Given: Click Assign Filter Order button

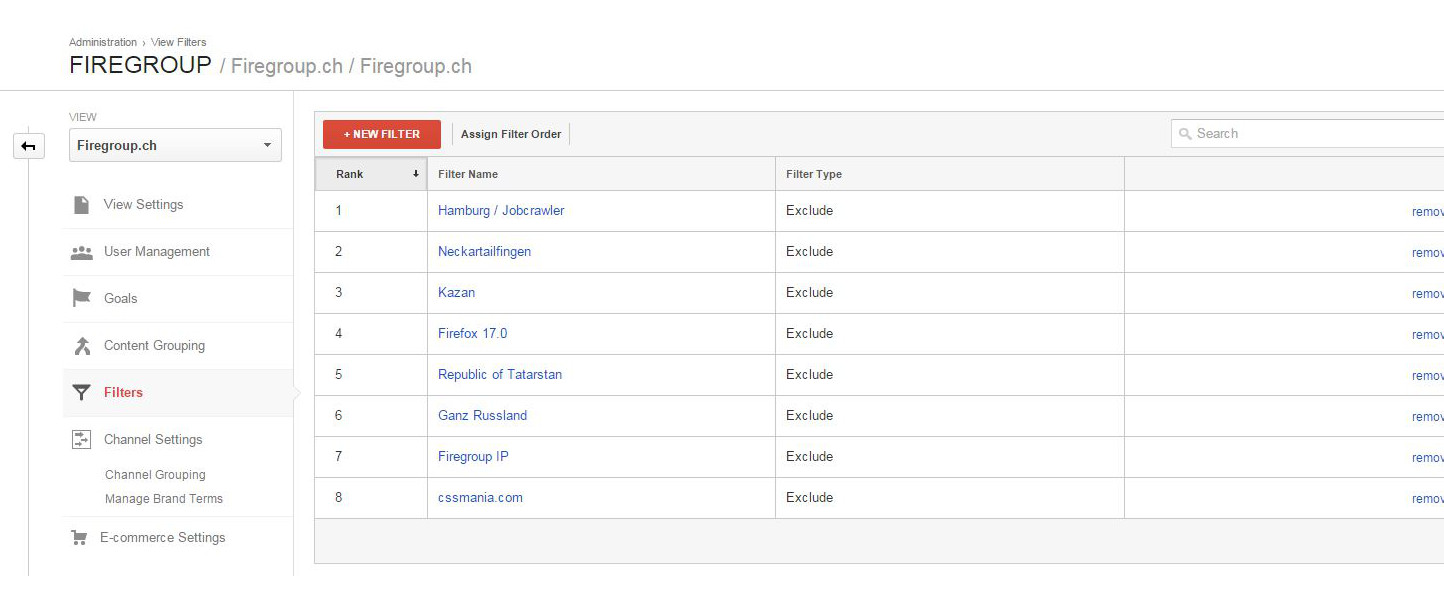Looking at the screenshot, I should [x=511, y=134].
